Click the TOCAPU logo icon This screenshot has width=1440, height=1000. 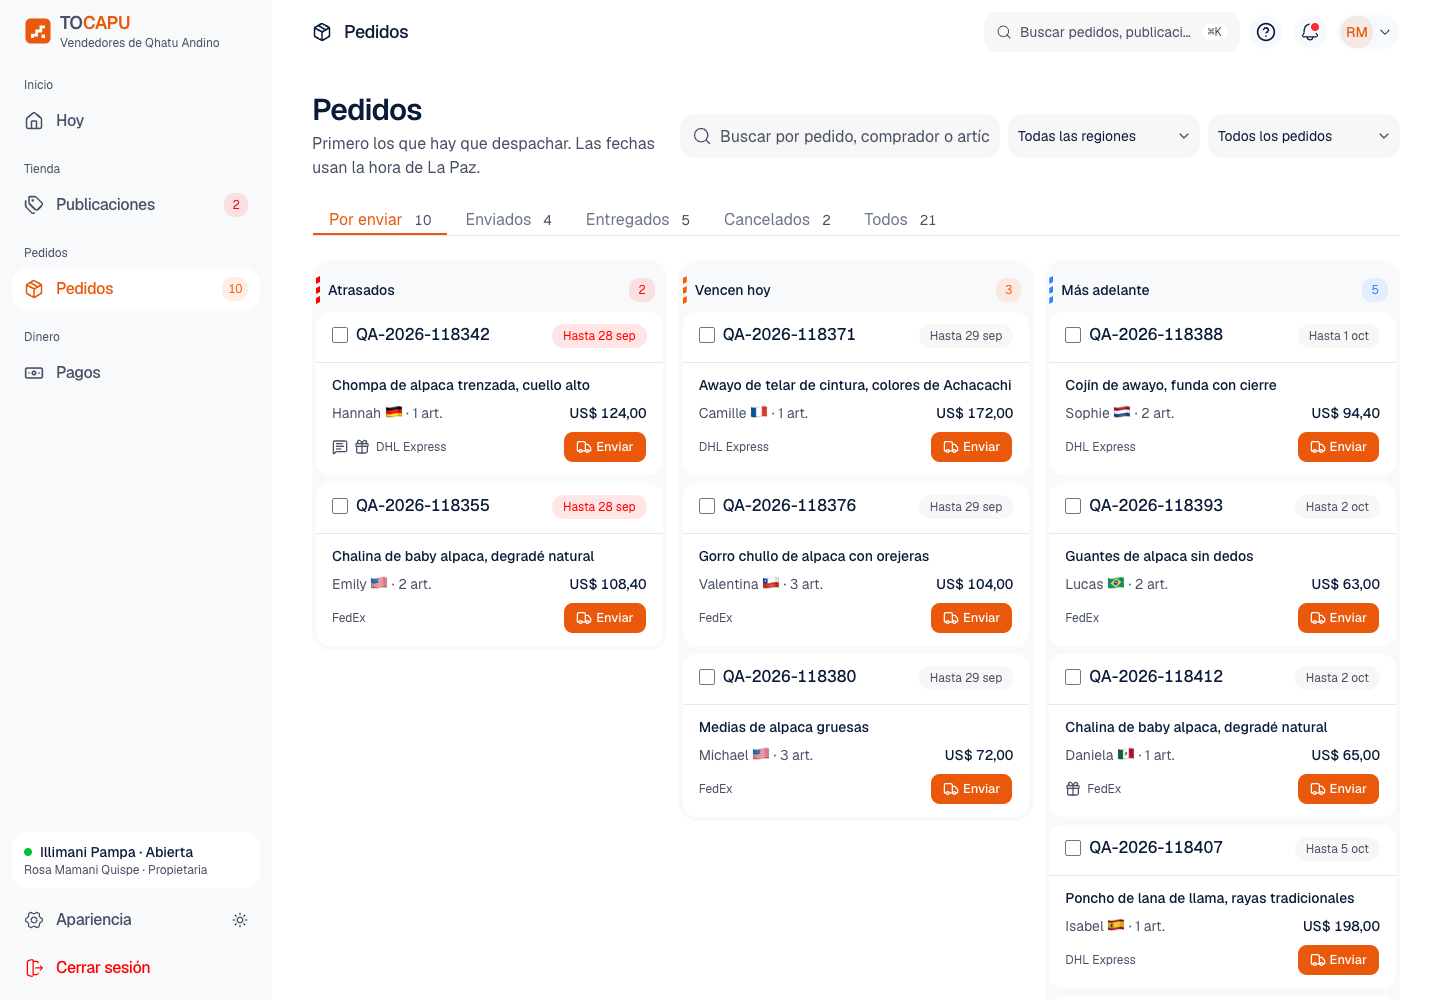pos(38,31)
